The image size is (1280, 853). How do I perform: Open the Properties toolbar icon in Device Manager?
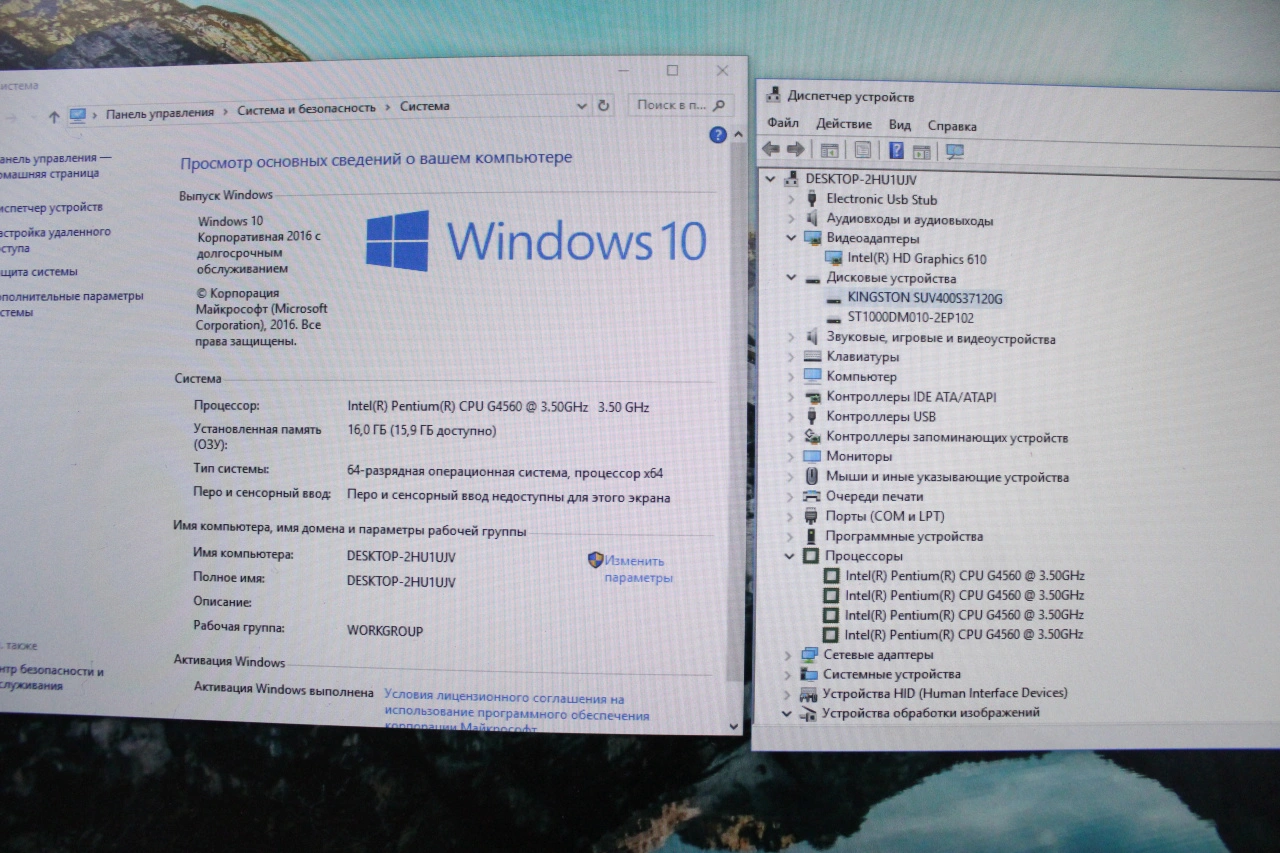pyautogui.click(x=862, y=151)
